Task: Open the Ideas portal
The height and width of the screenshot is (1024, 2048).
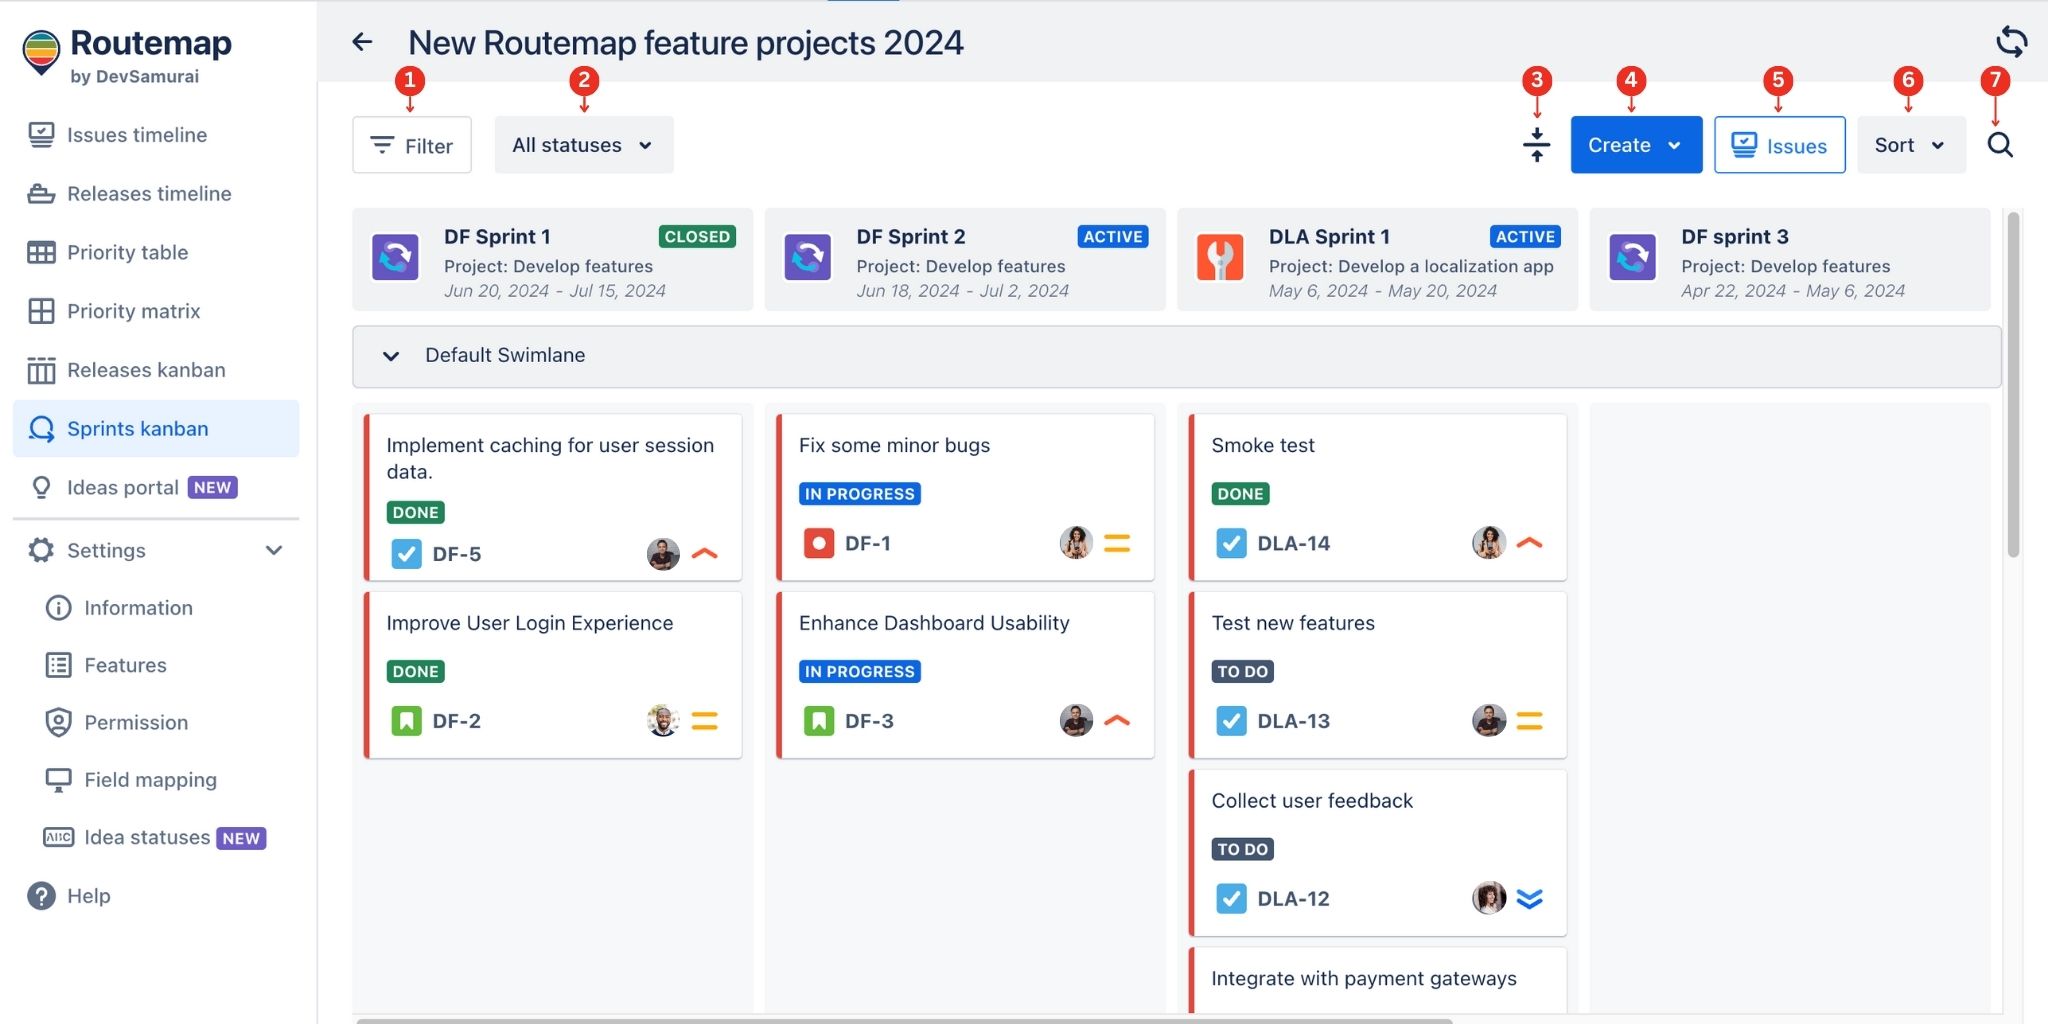Action: pos(124,487)
